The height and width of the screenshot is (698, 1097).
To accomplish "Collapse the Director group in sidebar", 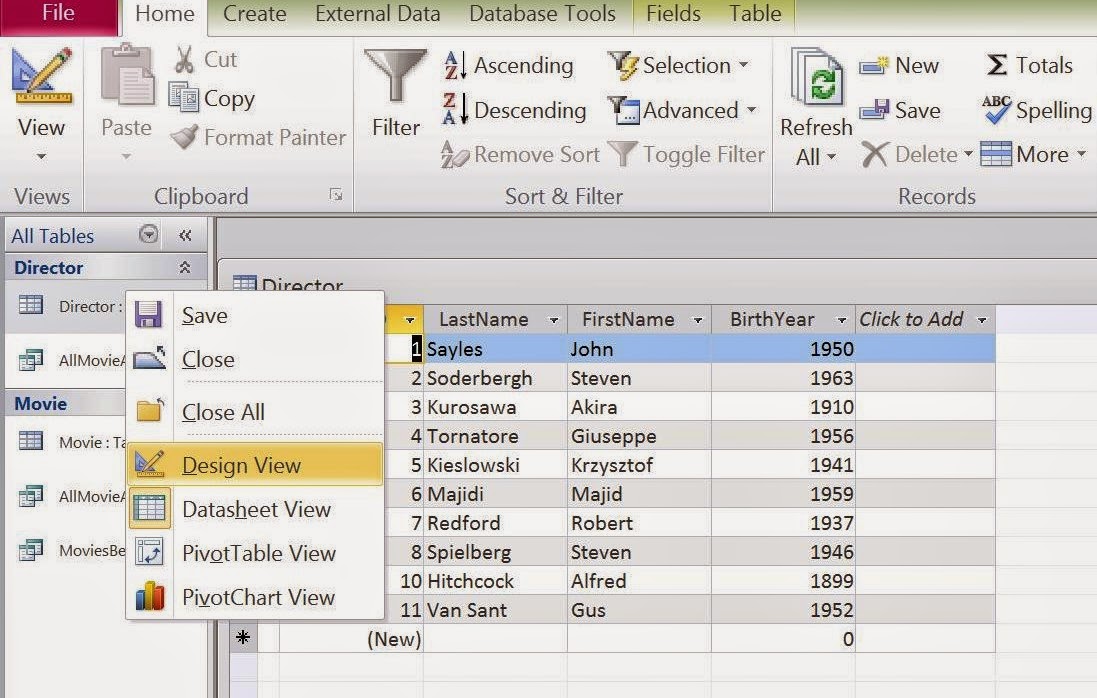I will coord(187,267).
